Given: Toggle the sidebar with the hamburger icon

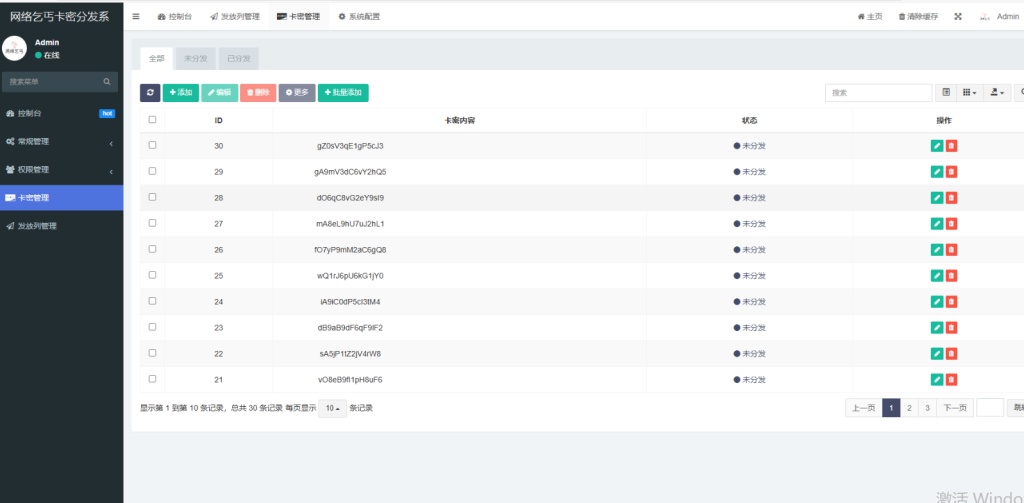Looking at the screenshot, I should [x=136, y=17].
